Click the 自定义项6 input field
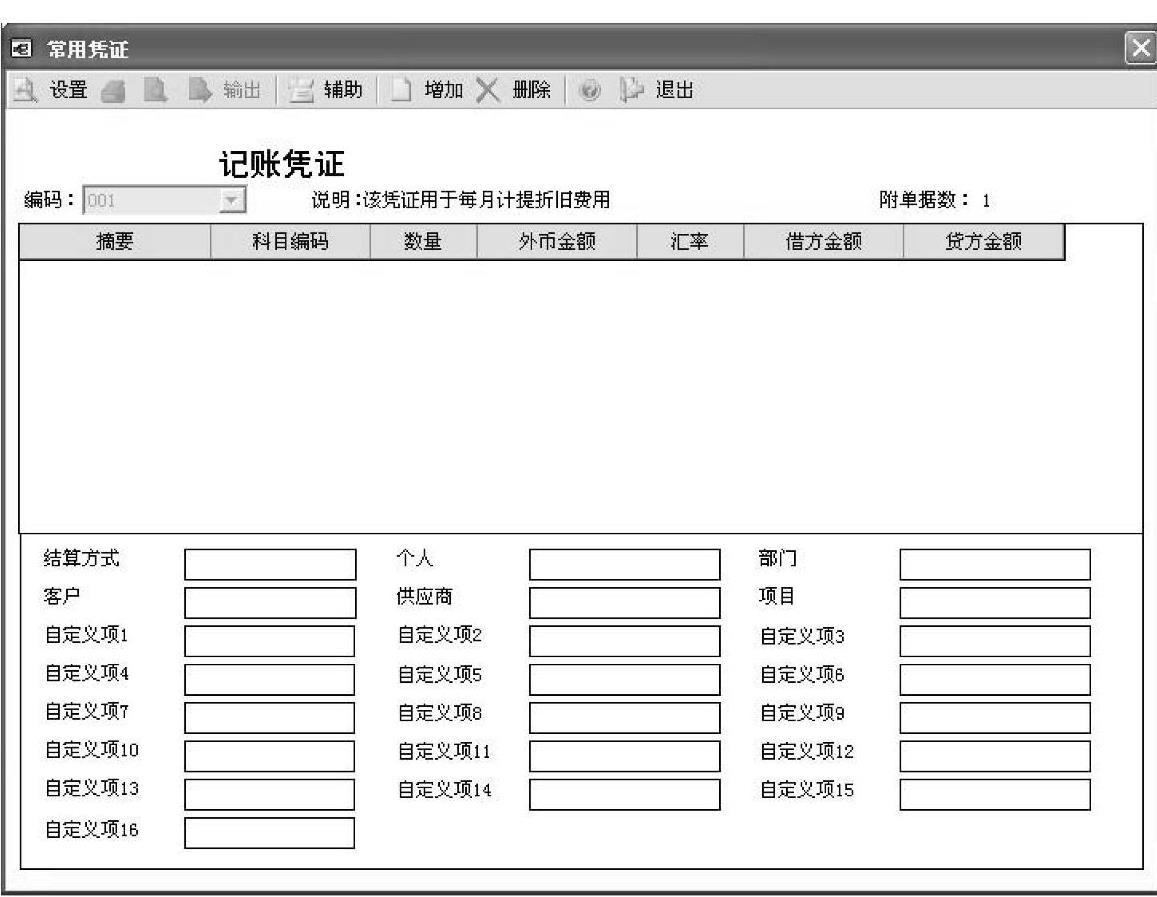 (x=995, y=679)
